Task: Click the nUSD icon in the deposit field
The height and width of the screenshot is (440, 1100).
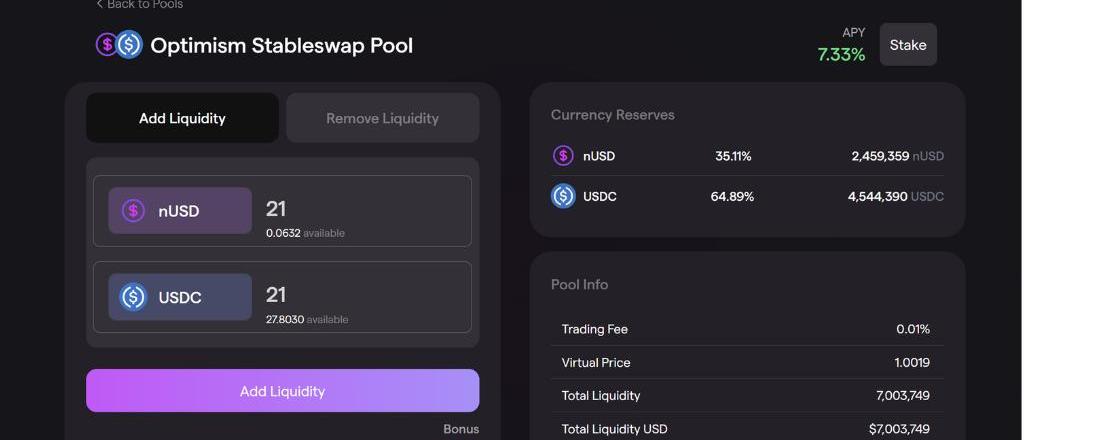Action: [133, 211]
